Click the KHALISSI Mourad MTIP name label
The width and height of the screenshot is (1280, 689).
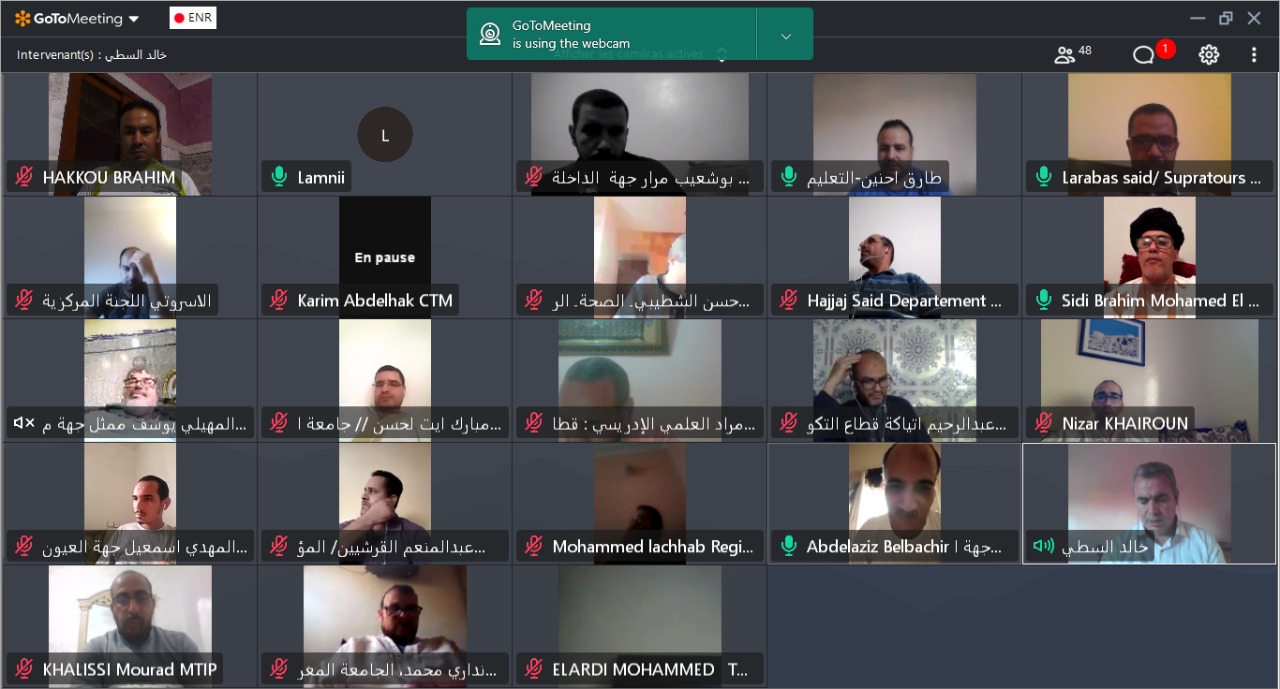pos(130,670)
